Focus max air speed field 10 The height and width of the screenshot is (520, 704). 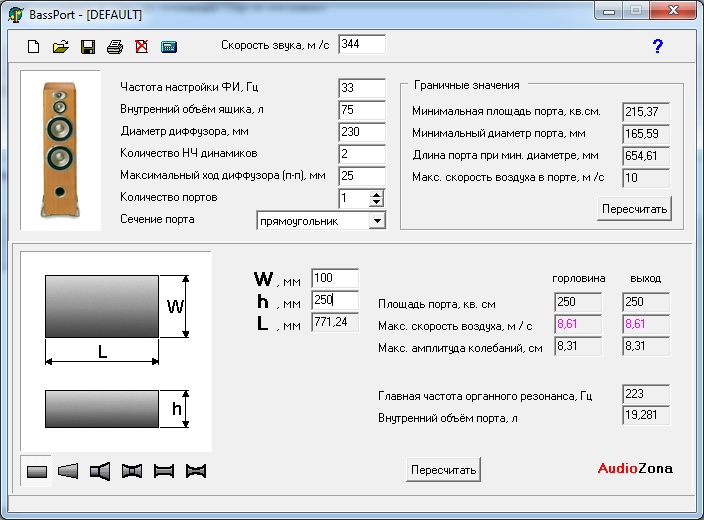pos(646,178)
